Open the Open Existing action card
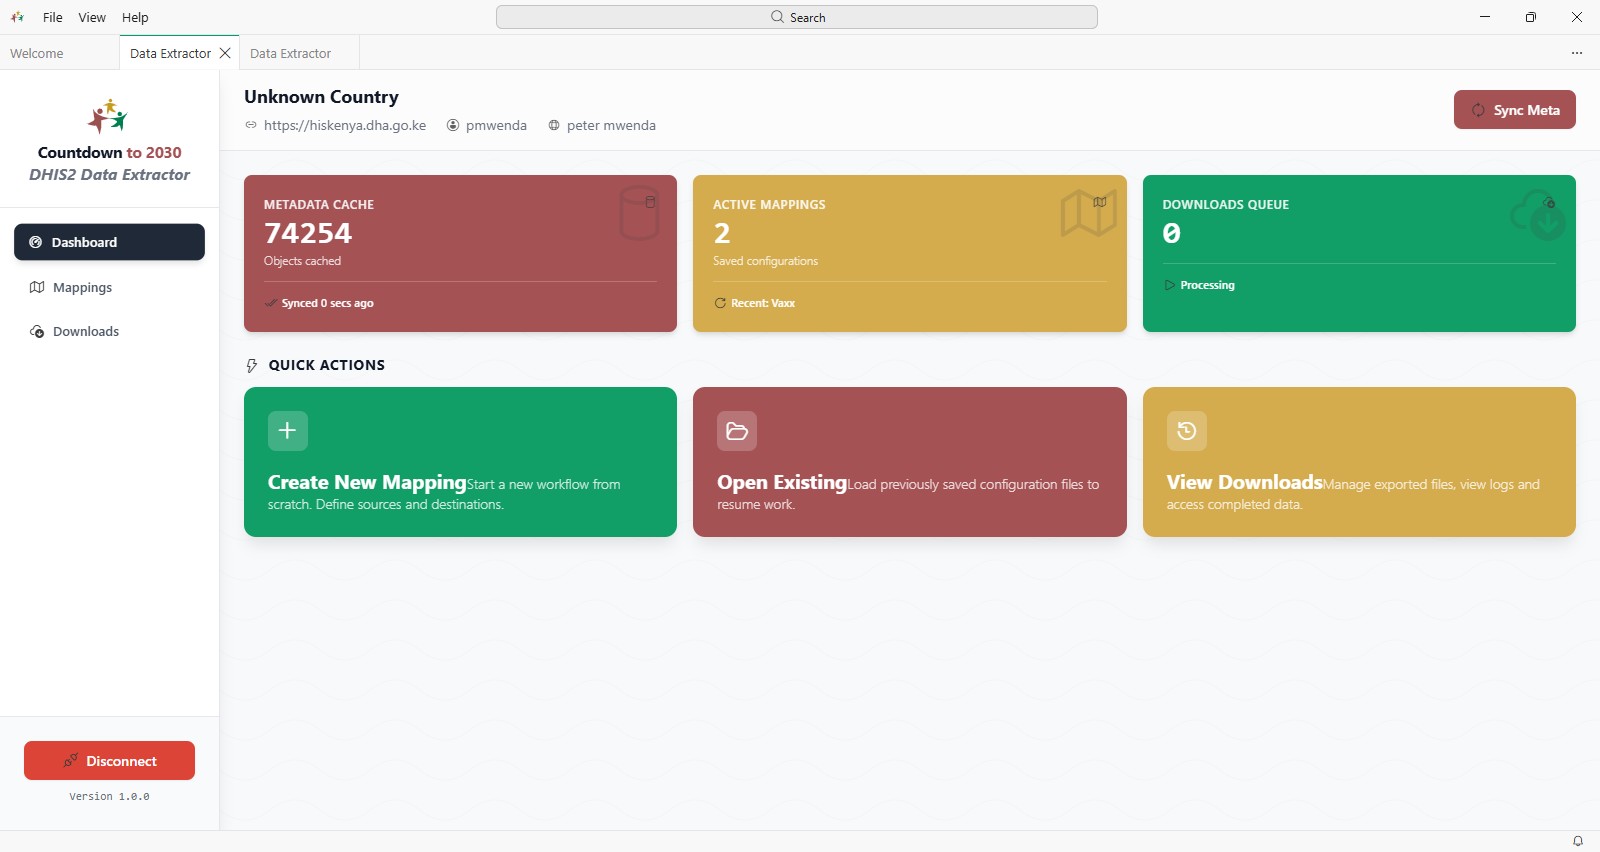The height and width of the screenshot is (852, 1600). (x=909, y=462)
